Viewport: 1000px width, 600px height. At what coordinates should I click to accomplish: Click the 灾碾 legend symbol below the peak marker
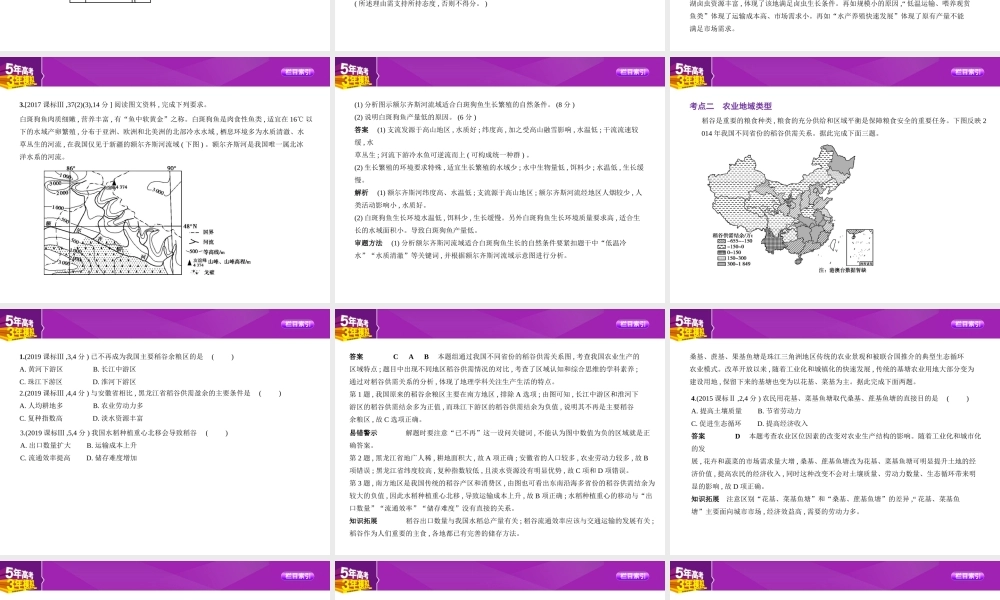(x=192, y=272)
